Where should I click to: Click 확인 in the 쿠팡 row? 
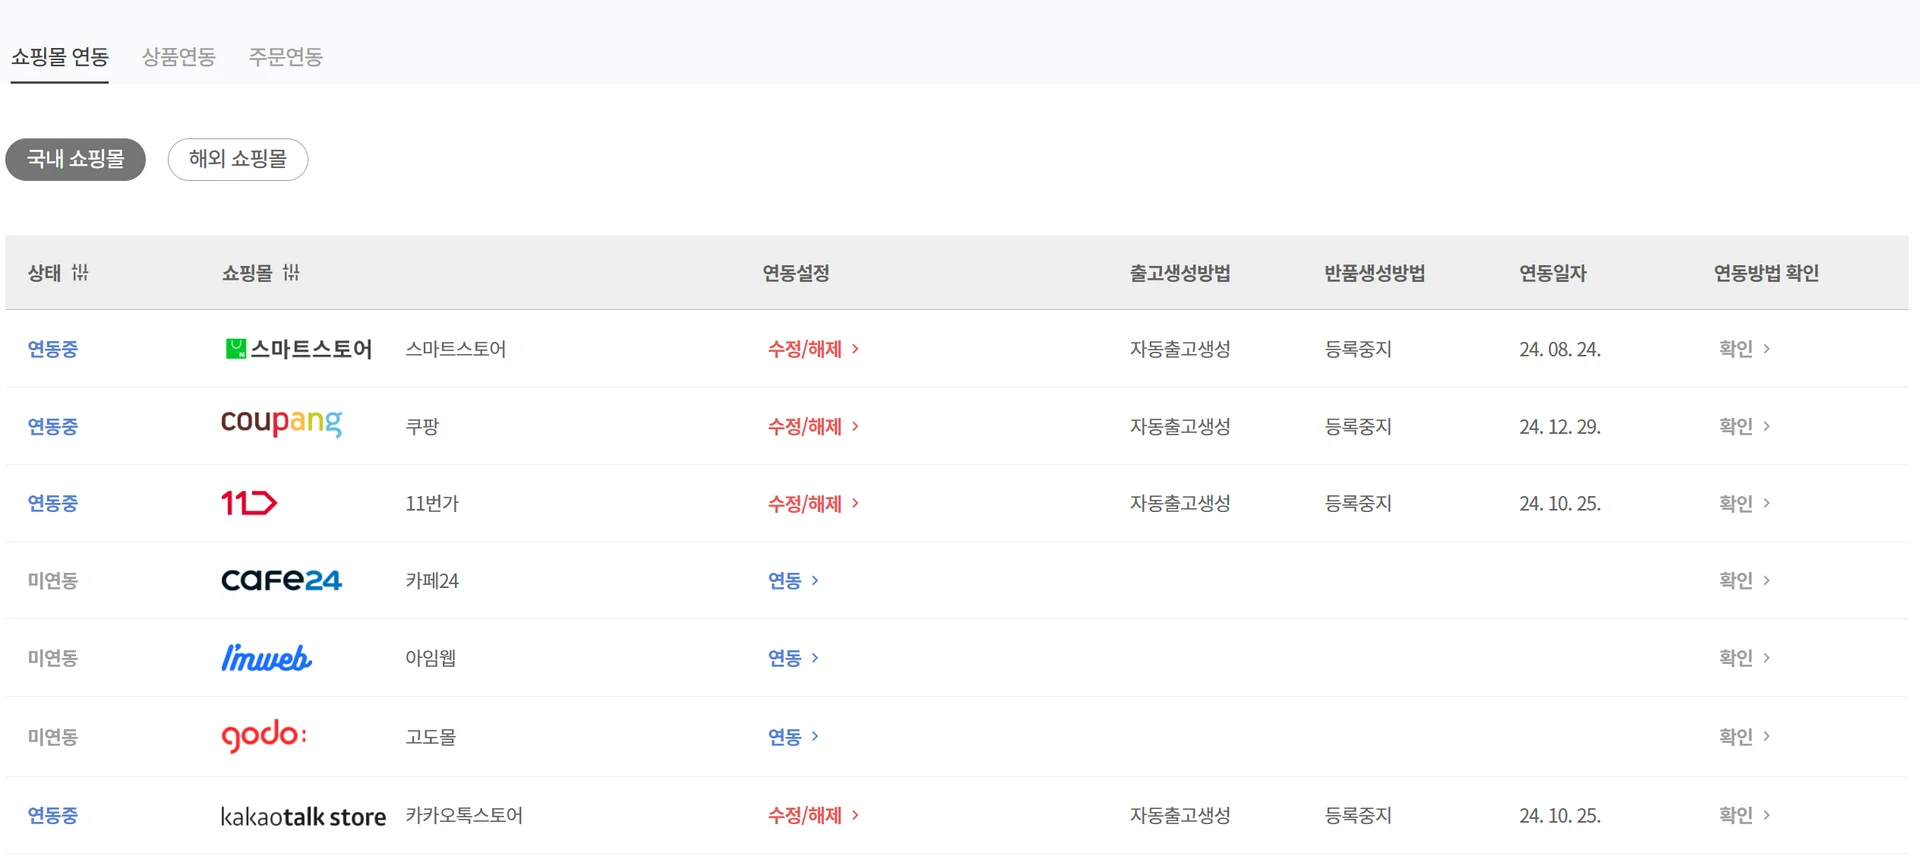1745,427
